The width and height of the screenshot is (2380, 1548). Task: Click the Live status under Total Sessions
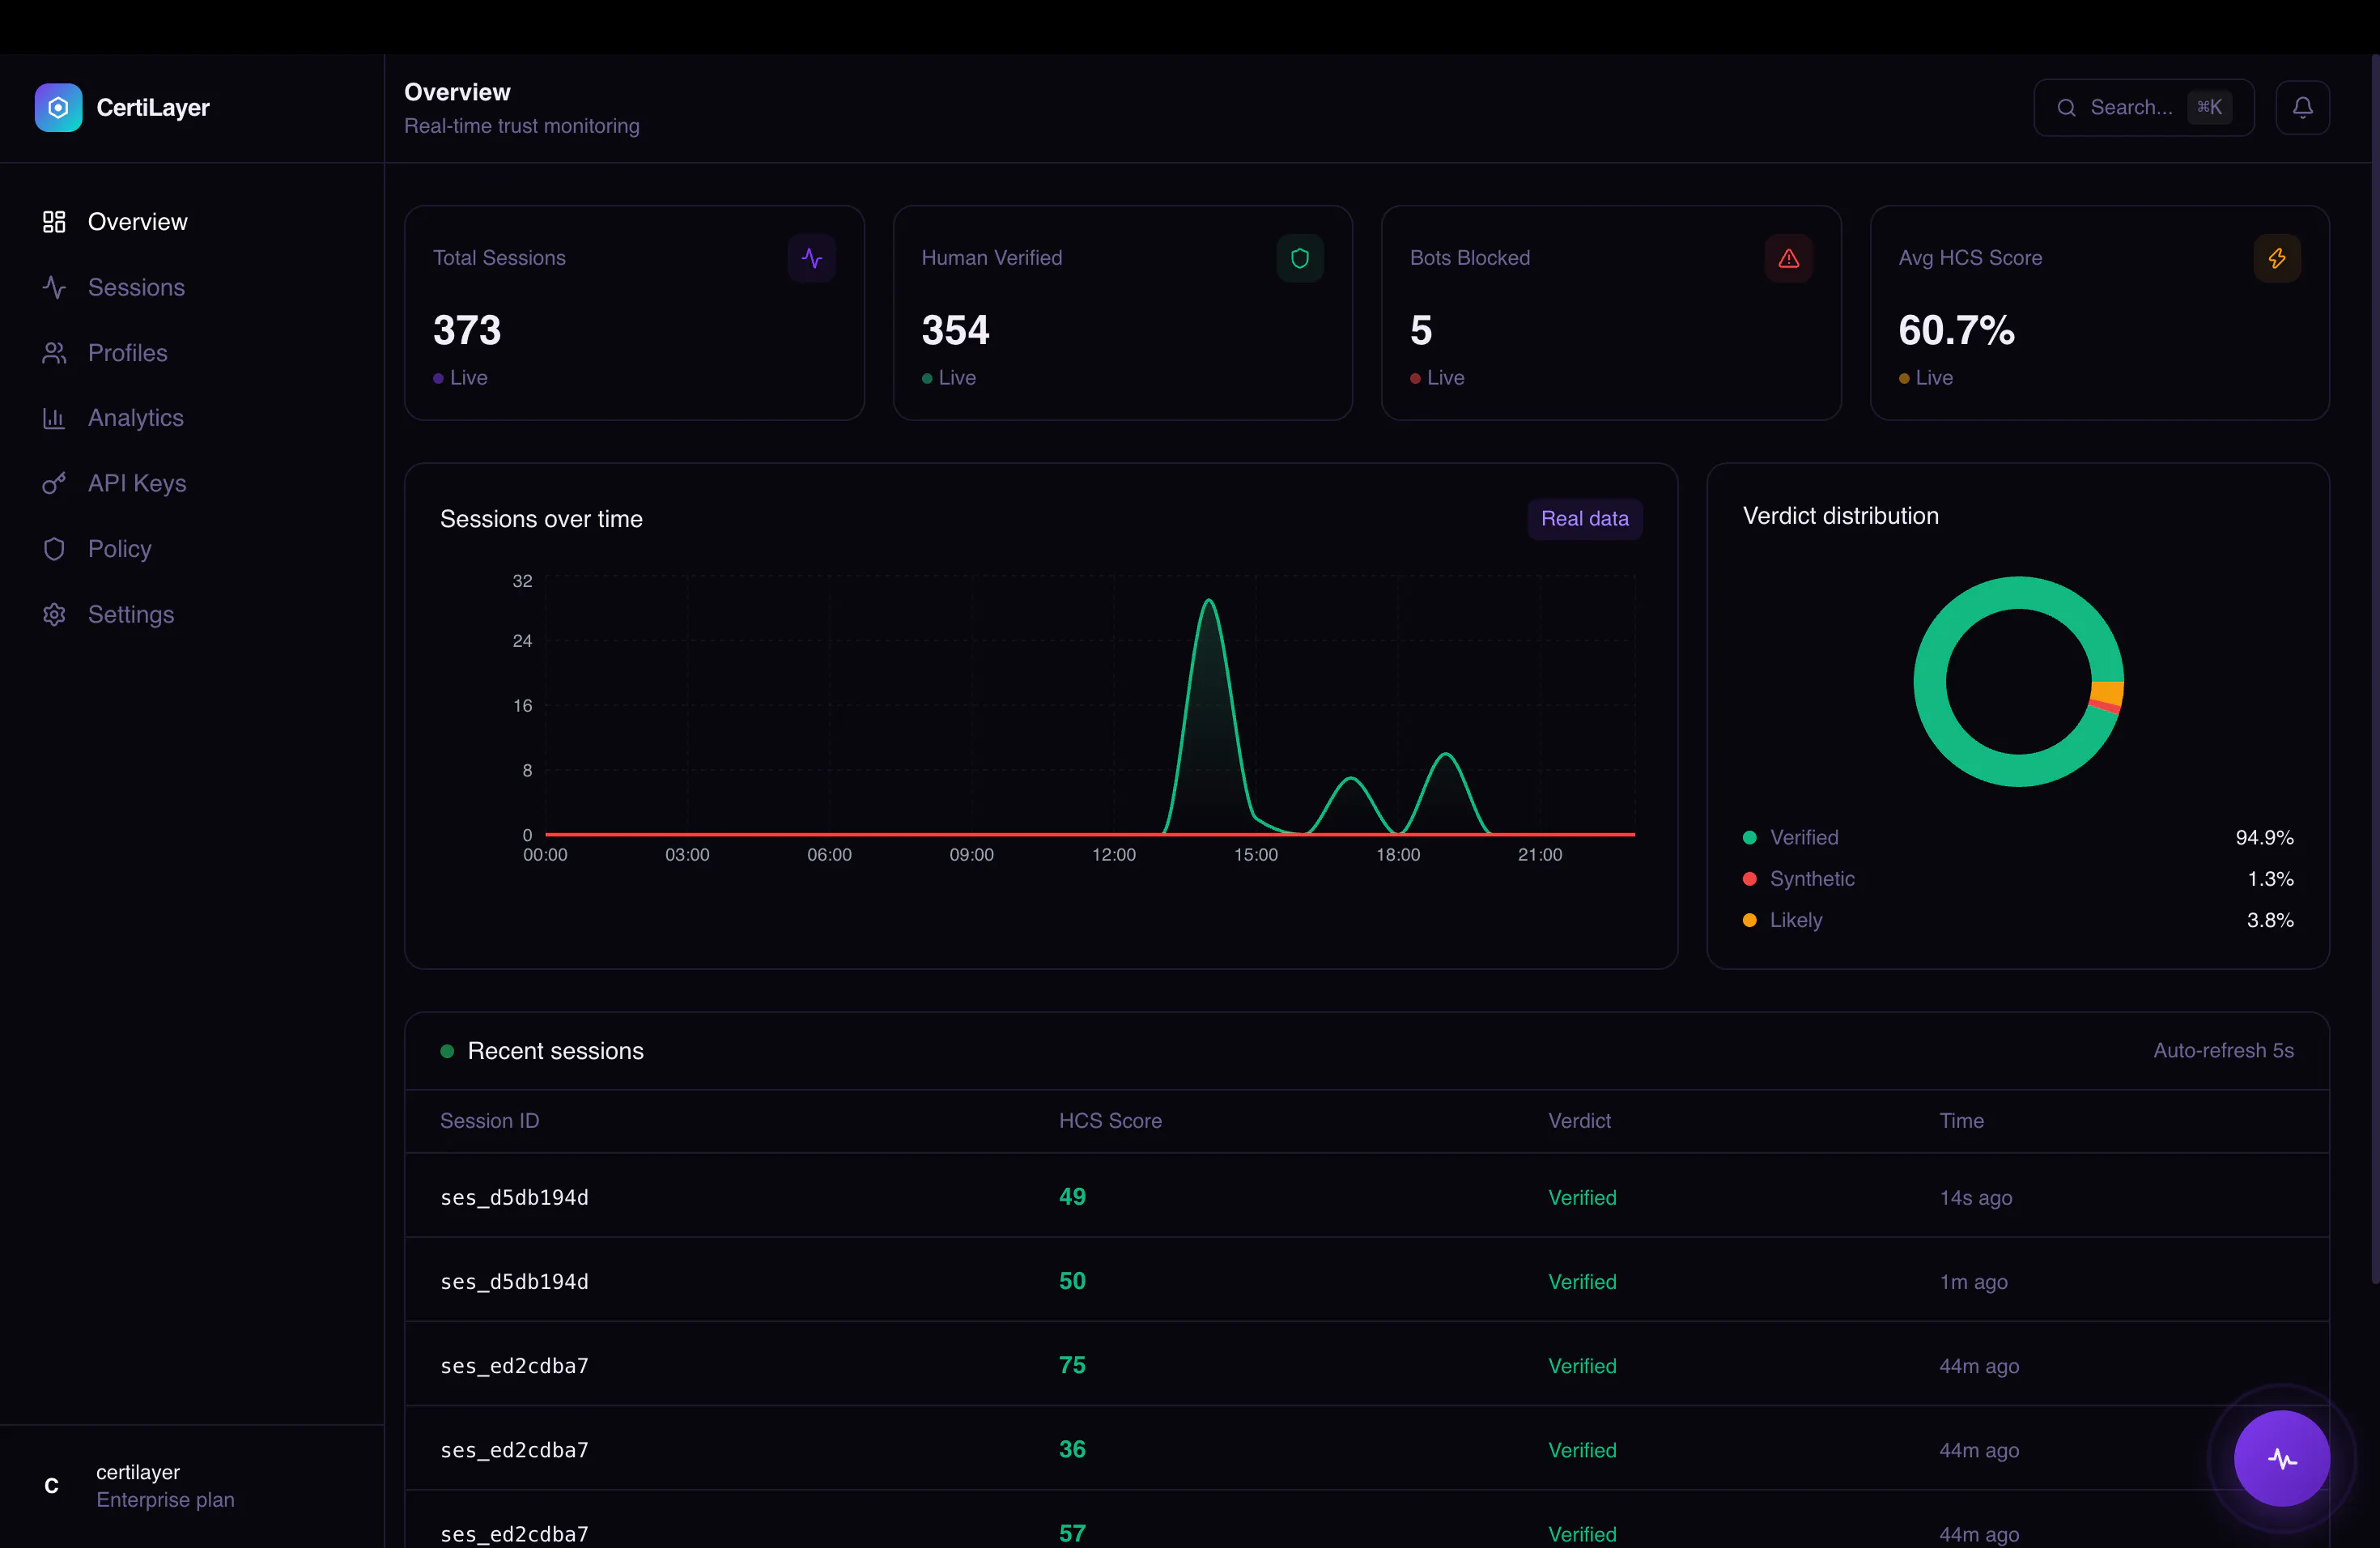point(460,378)
